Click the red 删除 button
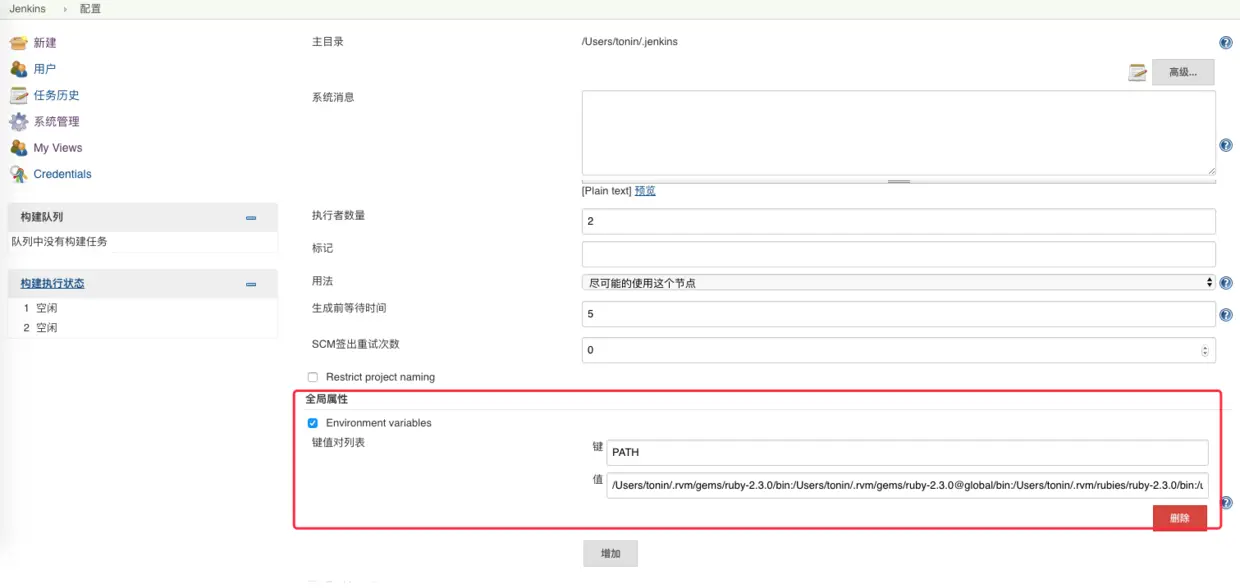 [1180, 518]
